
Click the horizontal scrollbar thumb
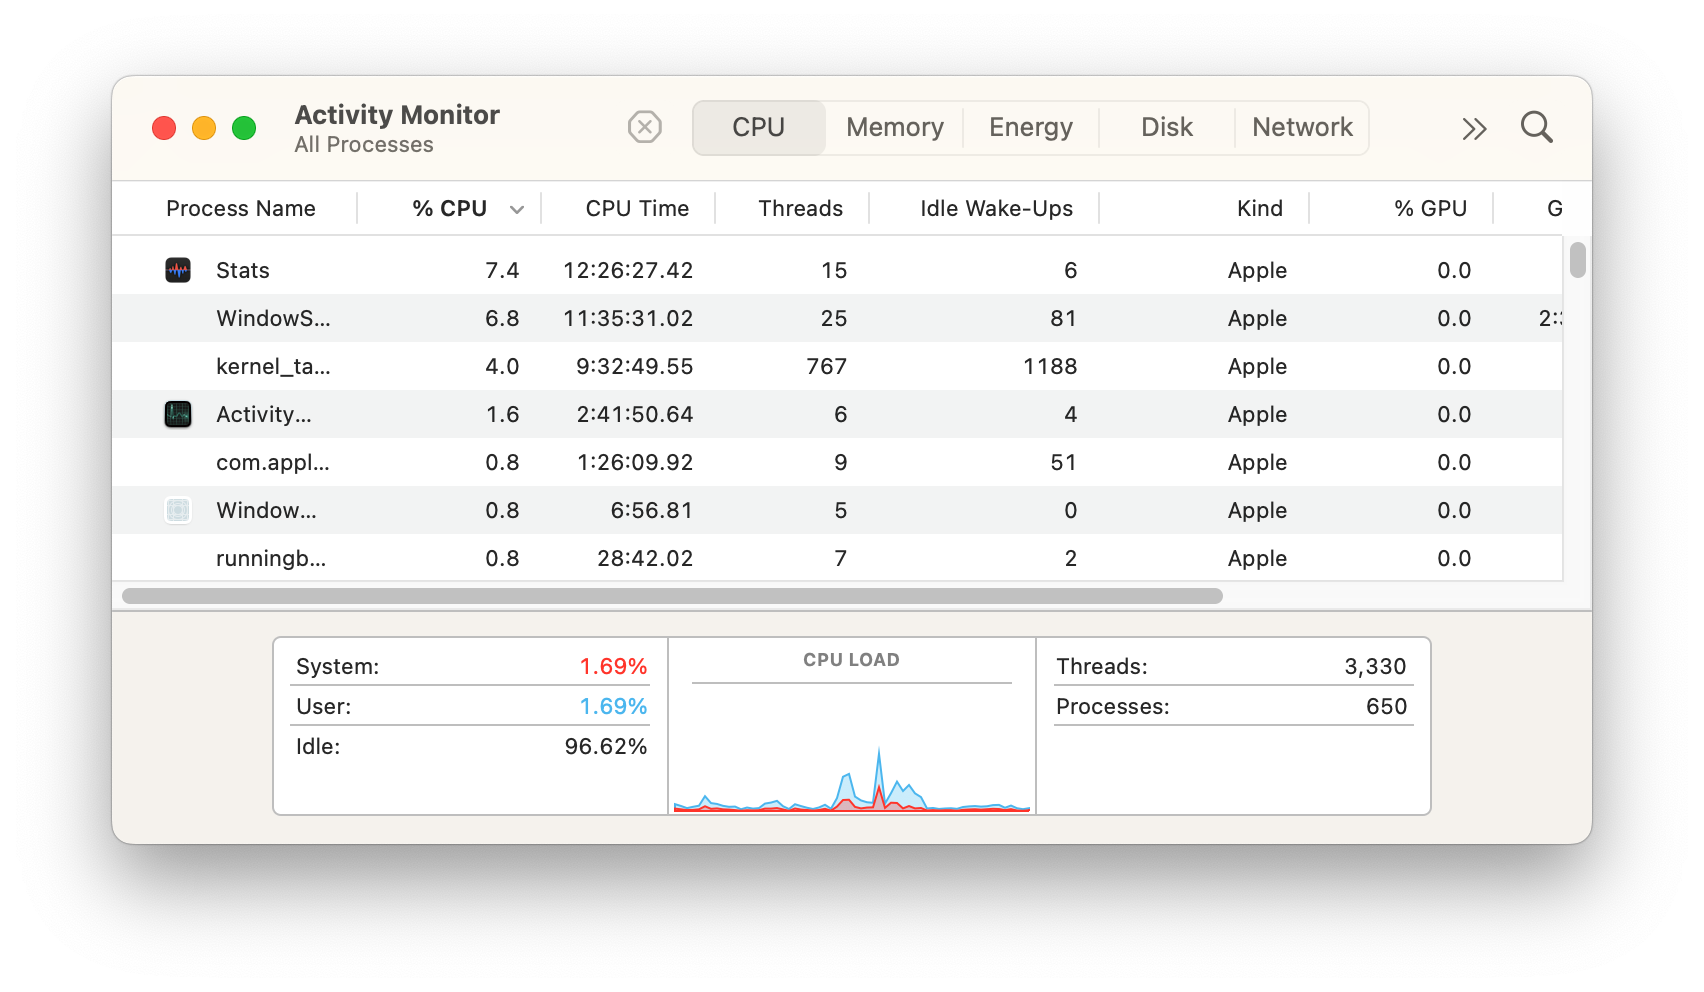click(x=672, y=596)
